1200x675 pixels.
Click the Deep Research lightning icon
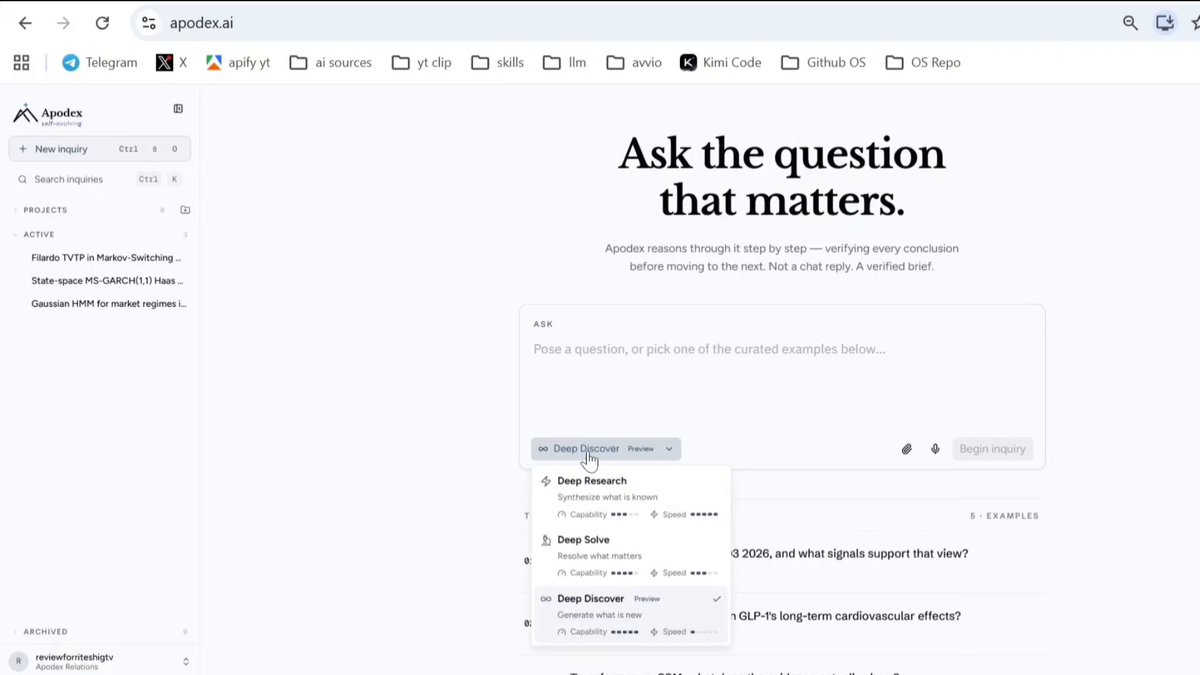546,481
